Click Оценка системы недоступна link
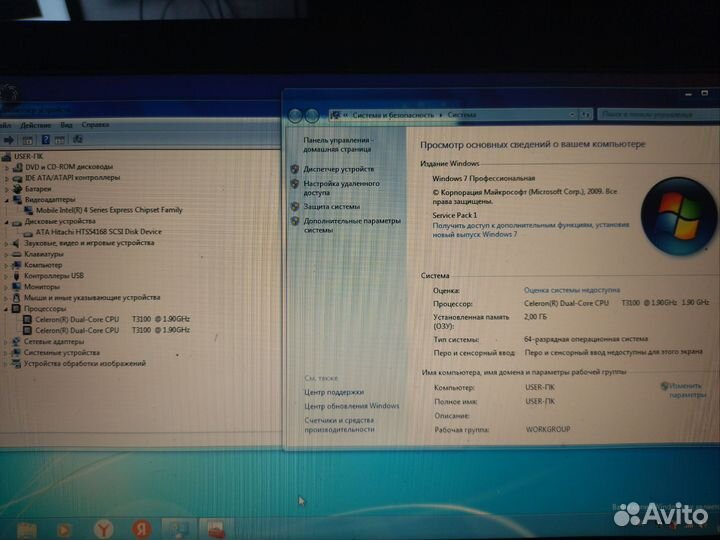The width and height of the screenshot is (720, 540). pyautogui.click(x=572, y=290)
